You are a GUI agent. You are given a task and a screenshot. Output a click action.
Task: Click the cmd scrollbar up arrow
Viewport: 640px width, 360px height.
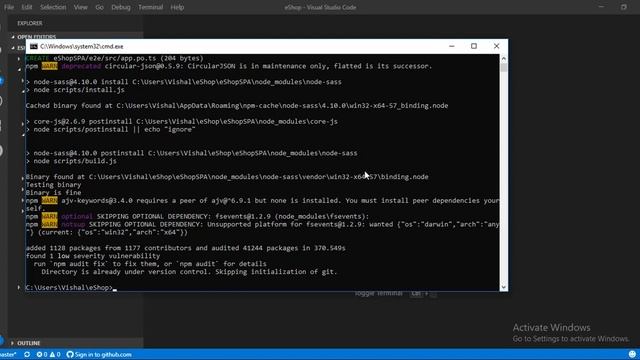504,58
